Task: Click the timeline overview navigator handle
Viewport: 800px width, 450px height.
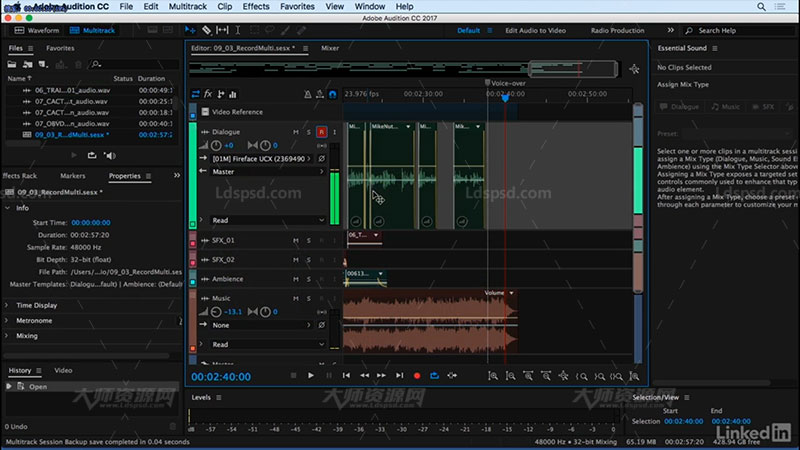Action: [x=573, y=69]
